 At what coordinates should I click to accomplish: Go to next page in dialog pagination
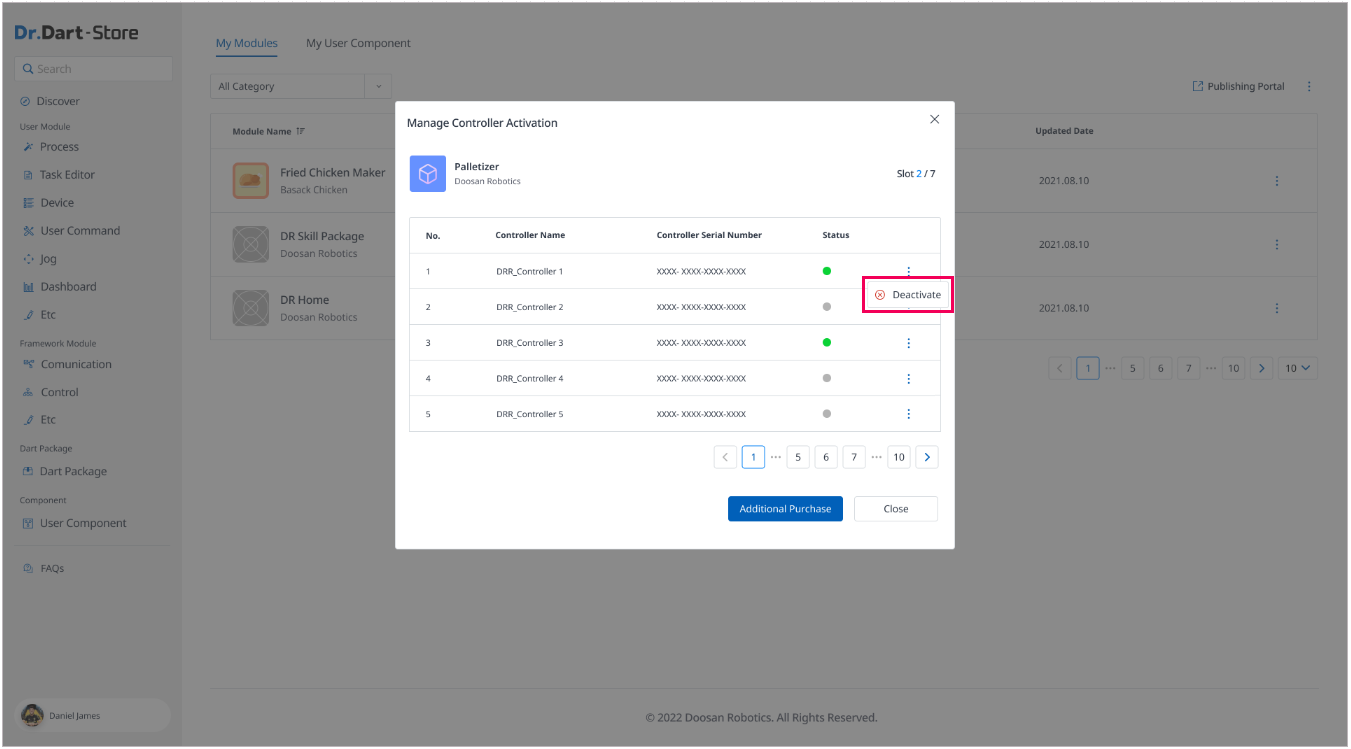[927, 457]
